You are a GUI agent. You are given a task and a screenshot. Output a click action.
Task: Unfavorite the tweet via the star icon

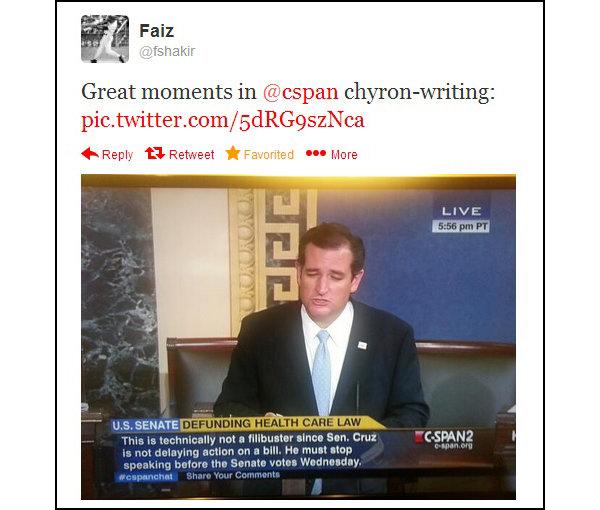pyautogui.click(x=233, y=153)
